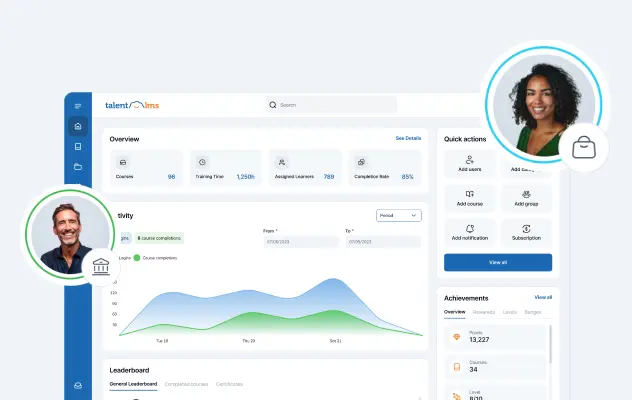
Task: Open the folder icon in sidebar
Action: (x=78, y=167)
